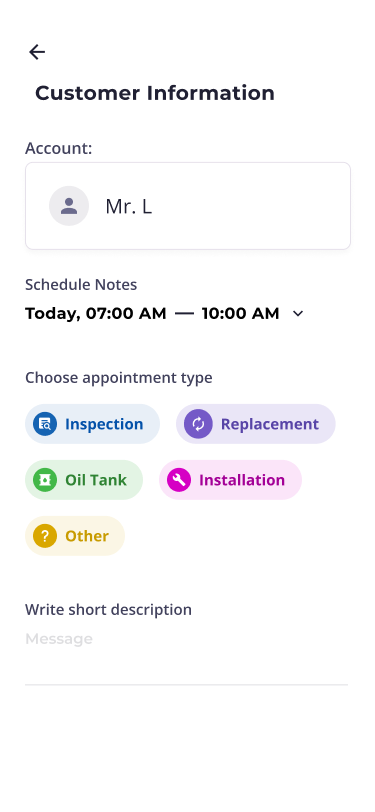Screen dimensions: 375x812
Task: Click the 10:00 AM end time
Action: pyautogui.click(x=240, y=313)
